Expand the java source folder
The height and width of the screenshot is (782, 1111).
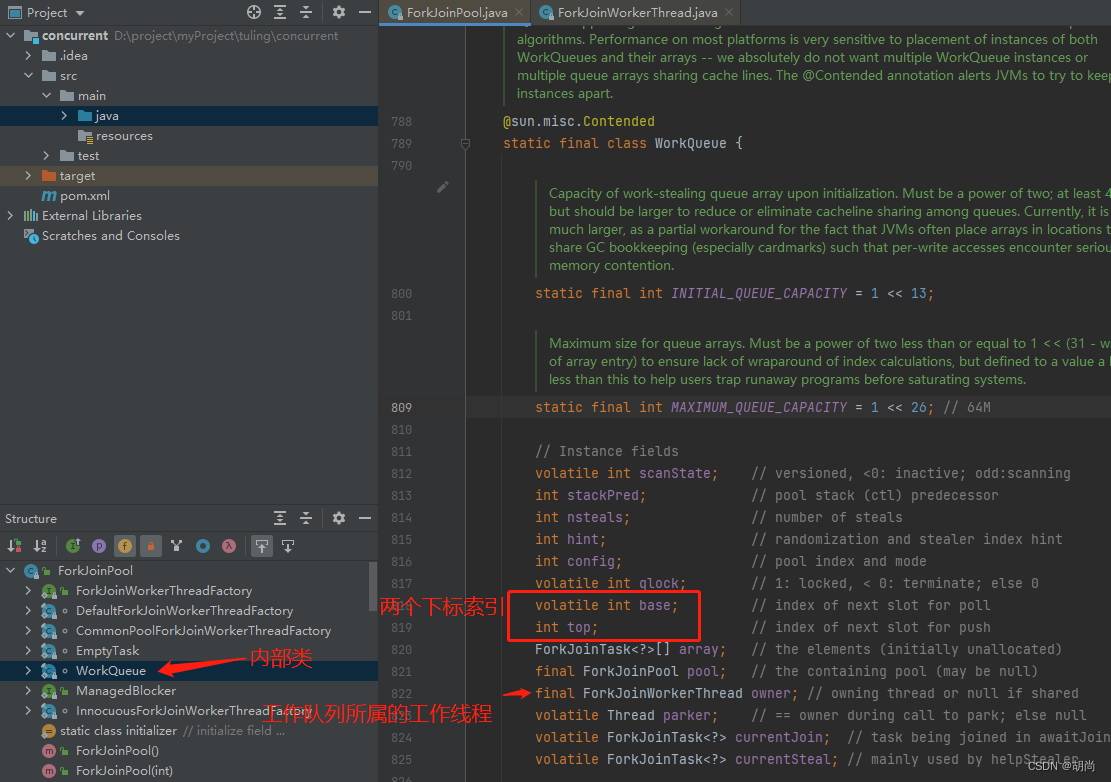64,115
